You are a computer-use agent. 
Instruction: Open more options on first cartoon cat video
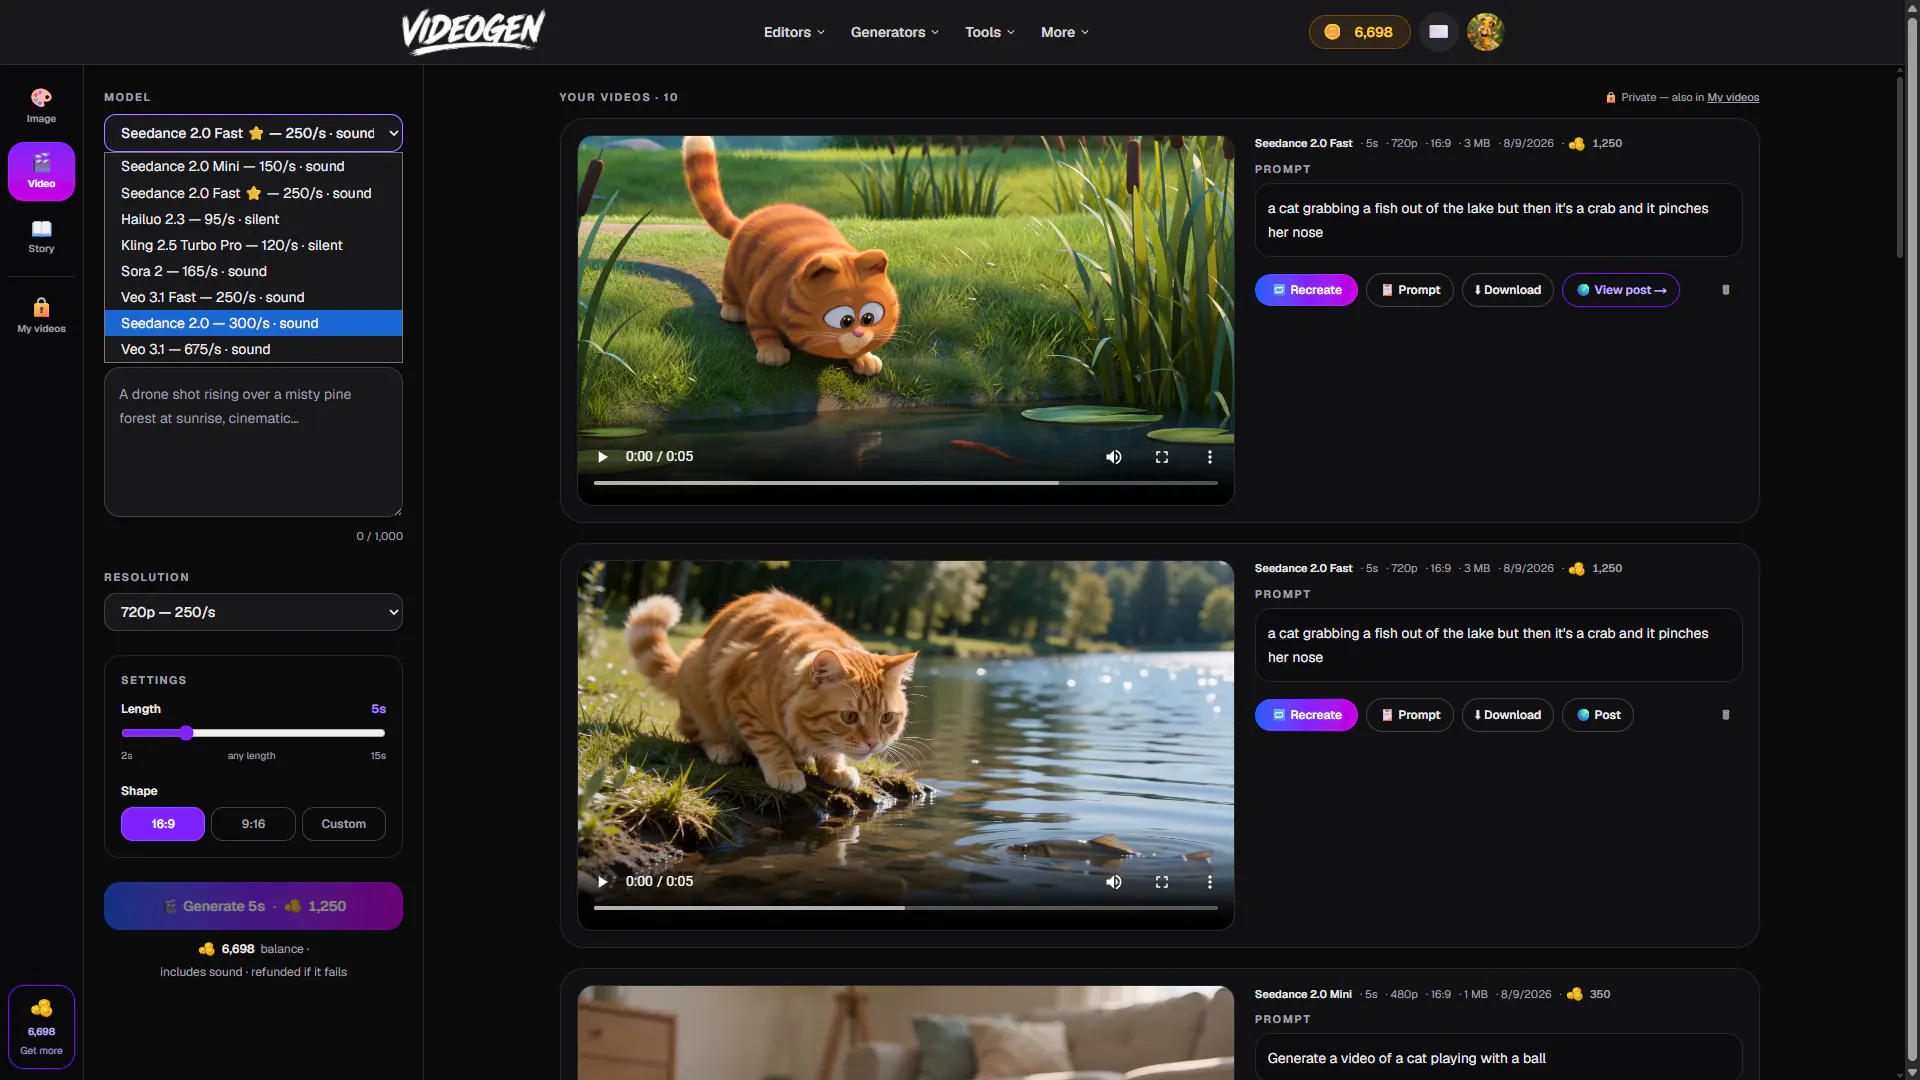(x=1210, y=457)
